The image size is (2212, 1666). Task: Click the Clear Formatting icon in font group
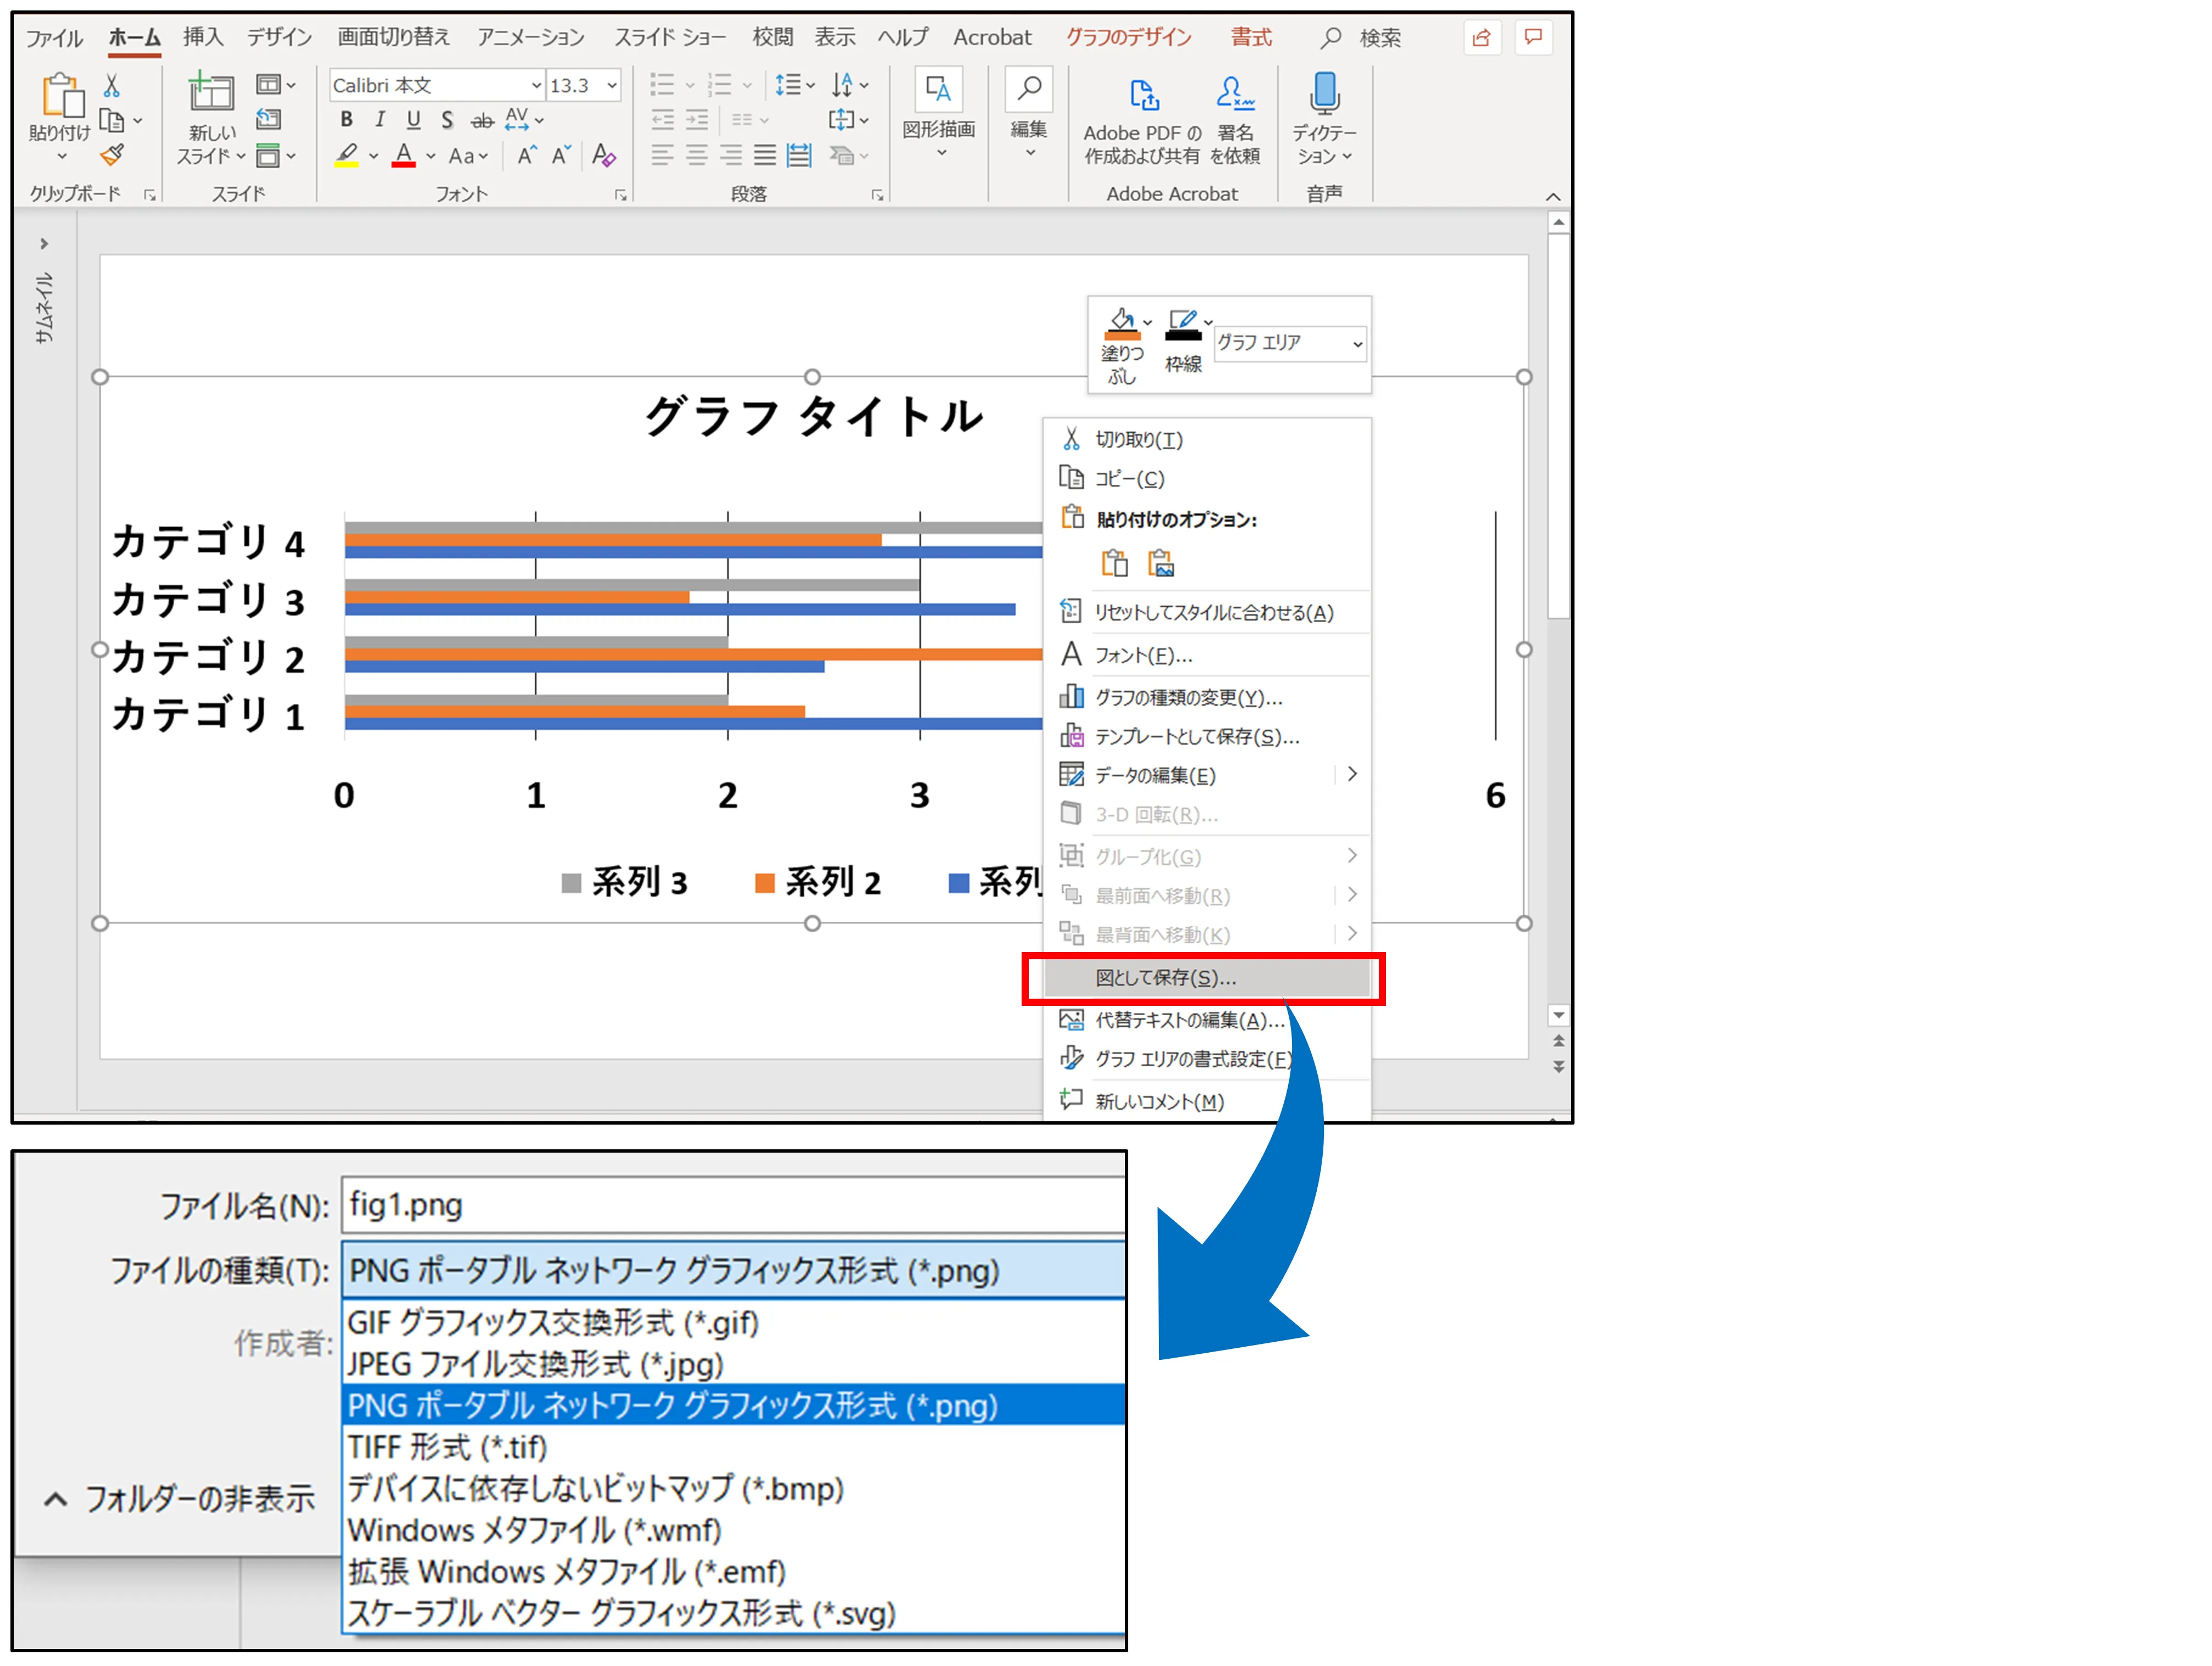point(603,155)
